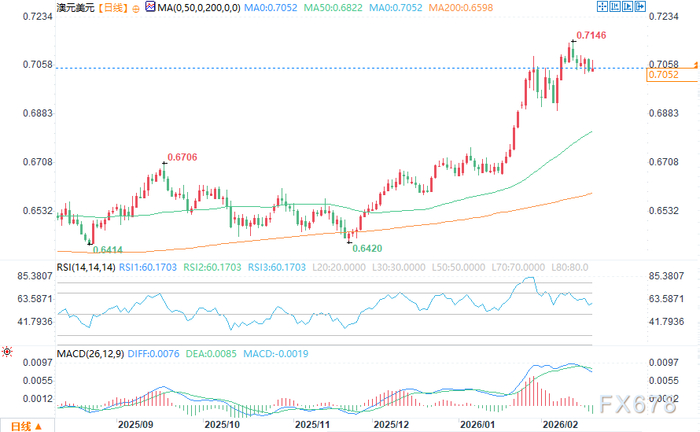Click the play-forward chart icon

pyautogui.click(x=627, y=6)
